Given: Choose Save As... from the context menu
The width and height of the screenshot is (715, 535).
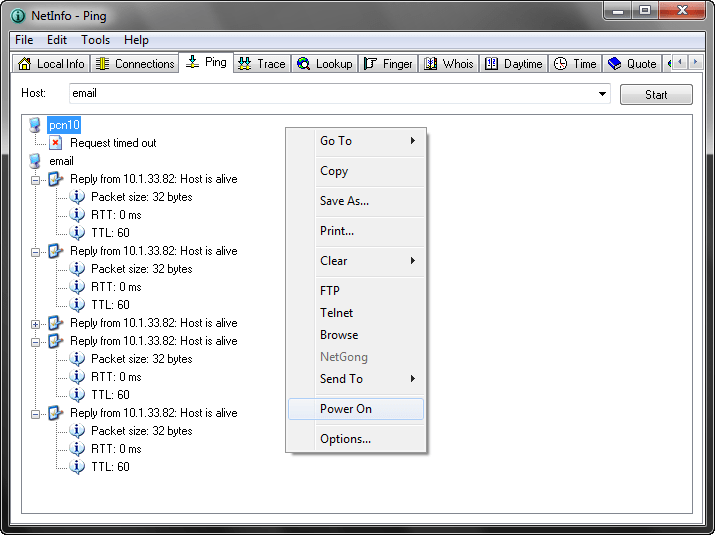Looking at the screenshot, I should pos(356,201).
